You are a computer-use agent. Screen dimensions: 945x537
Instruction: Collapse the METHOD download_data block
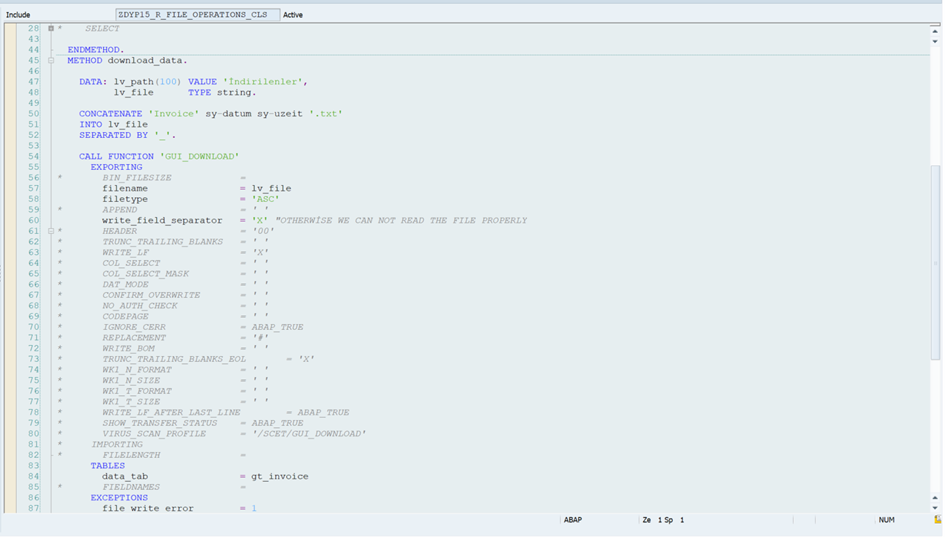point(51,60)
